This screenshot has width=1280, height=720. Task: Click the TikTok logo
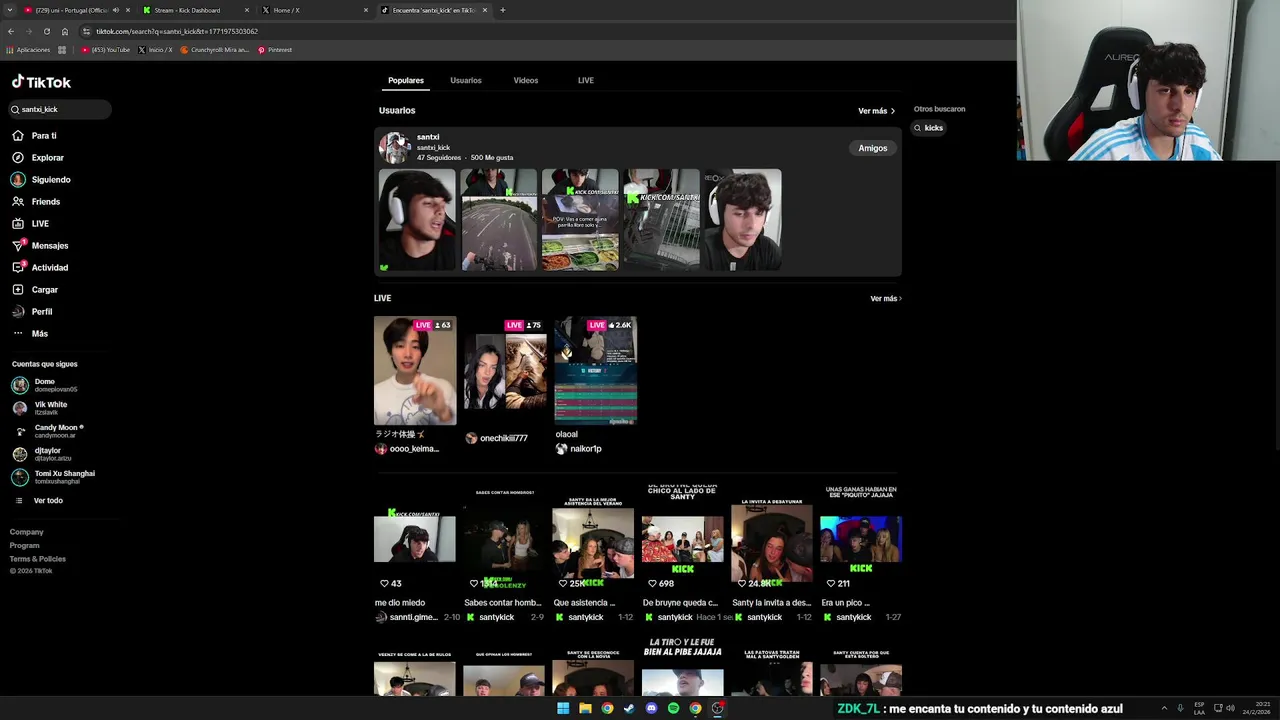[41, 82]
